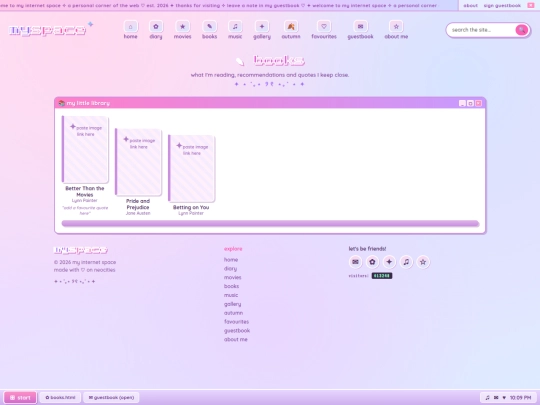Click the envelope icon in taskbar tray
The height and width of the screenshot is (405, 540).
pos(496,397)
